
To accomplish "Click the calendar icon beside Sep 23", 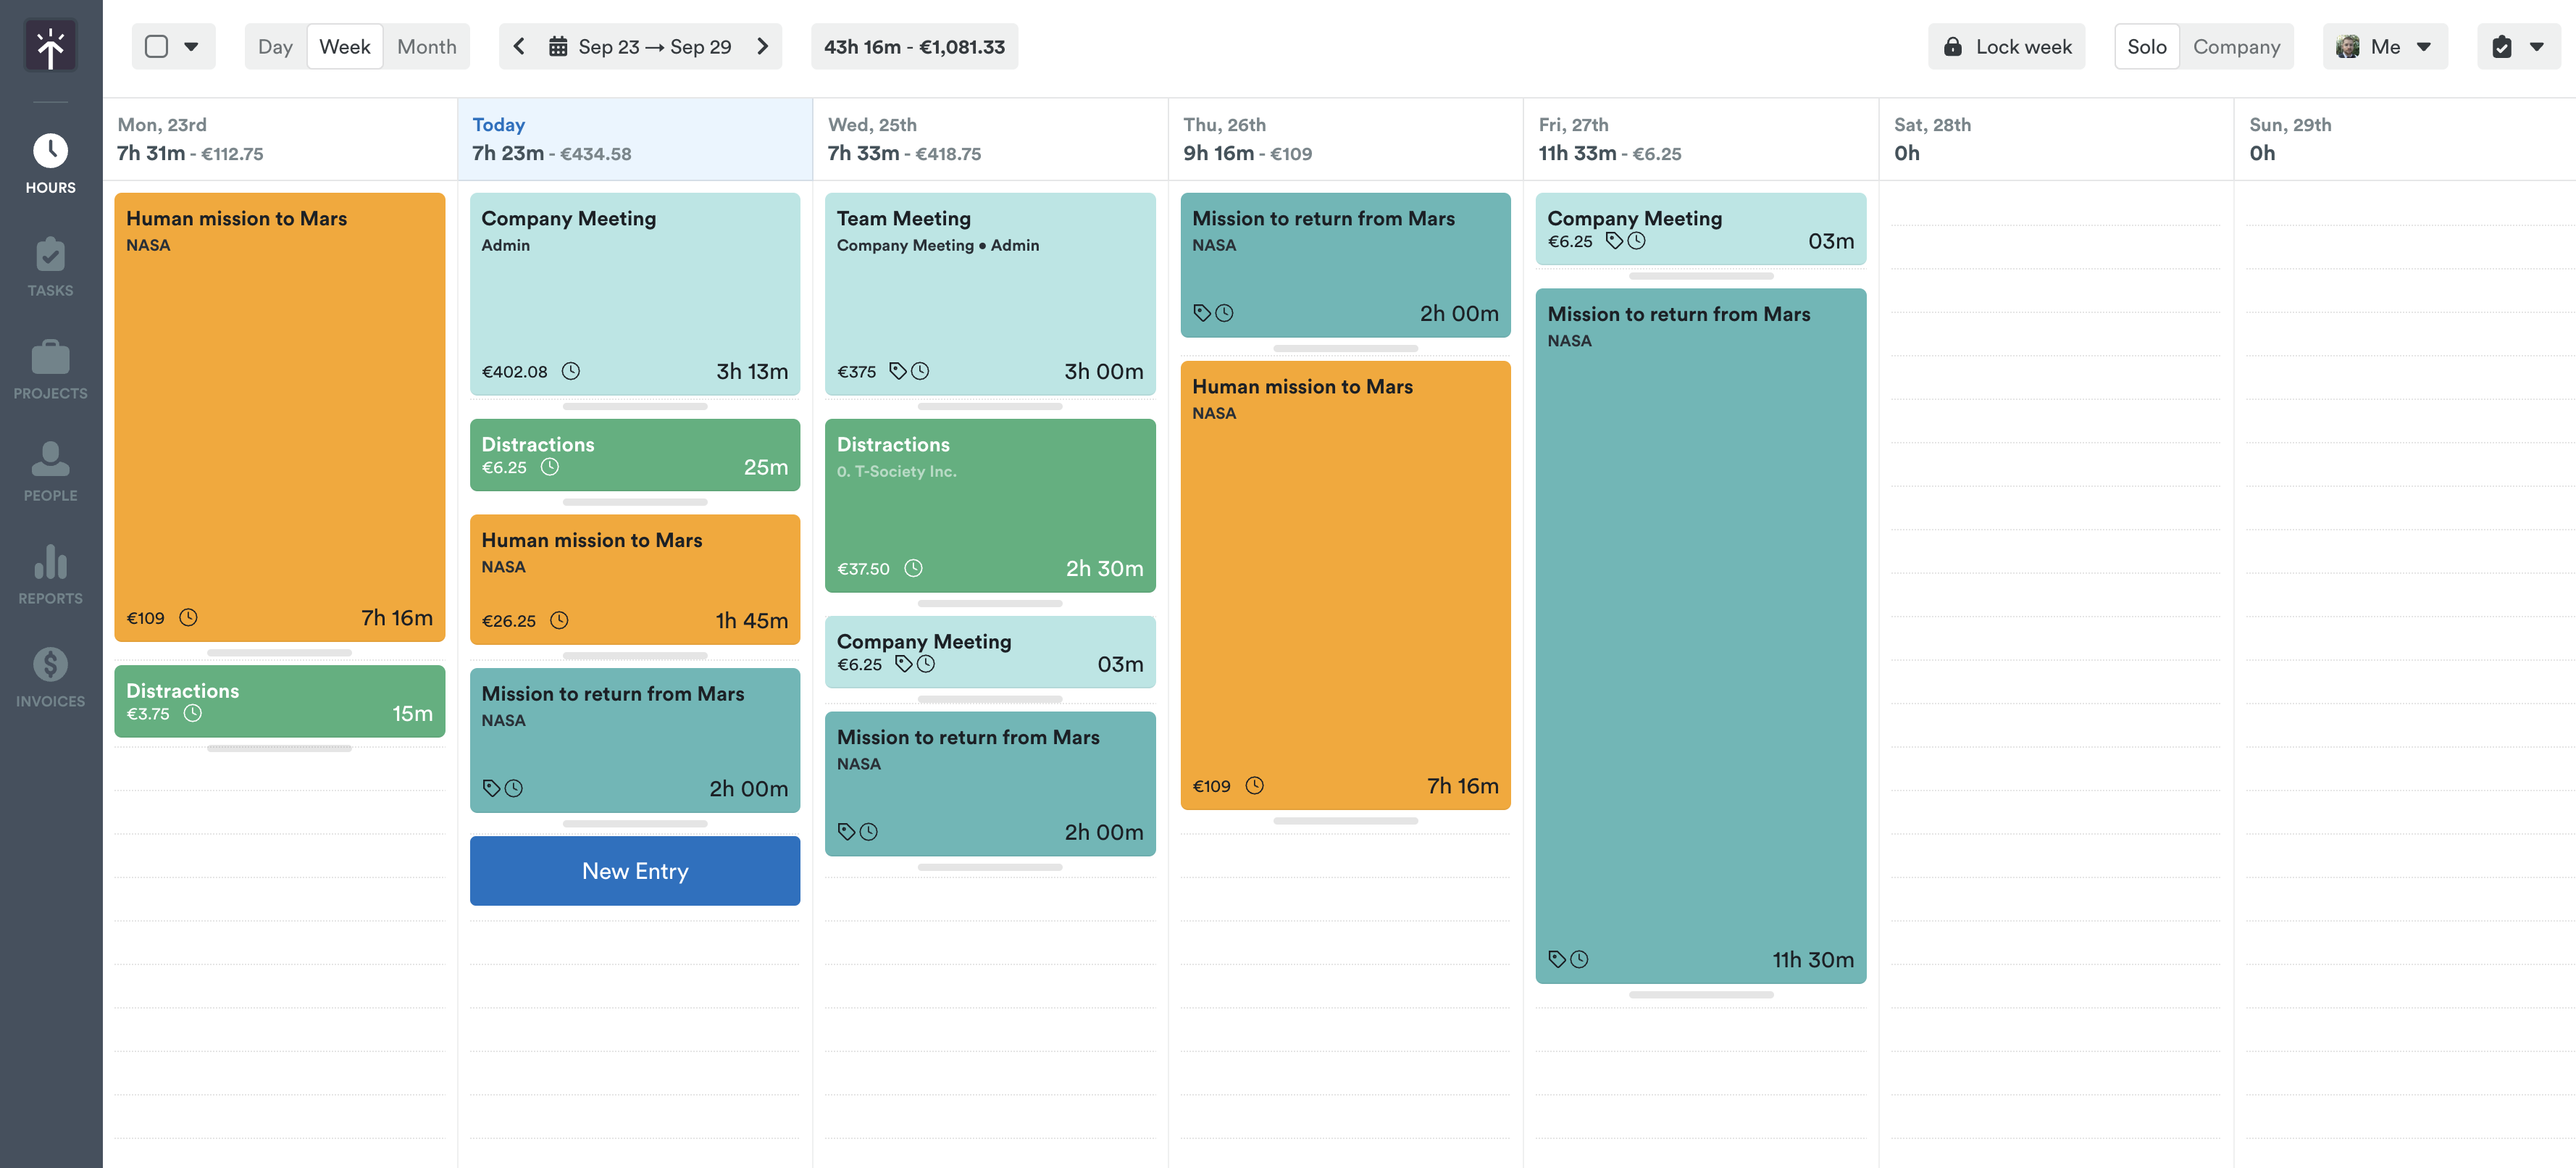I will pos(557,46).
